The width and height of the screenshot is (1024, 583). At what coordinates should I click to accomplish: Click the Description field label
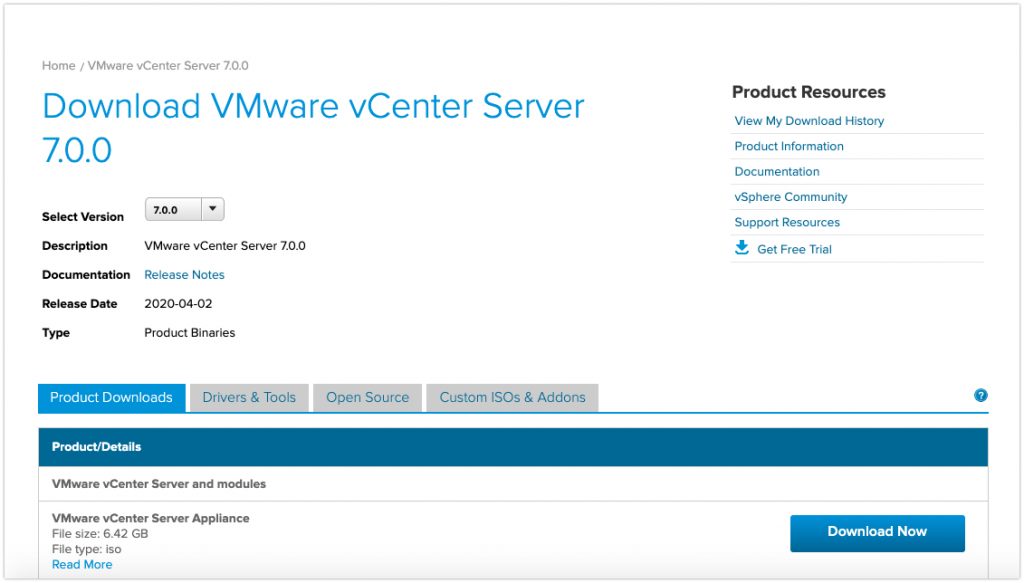coord(75,246)
